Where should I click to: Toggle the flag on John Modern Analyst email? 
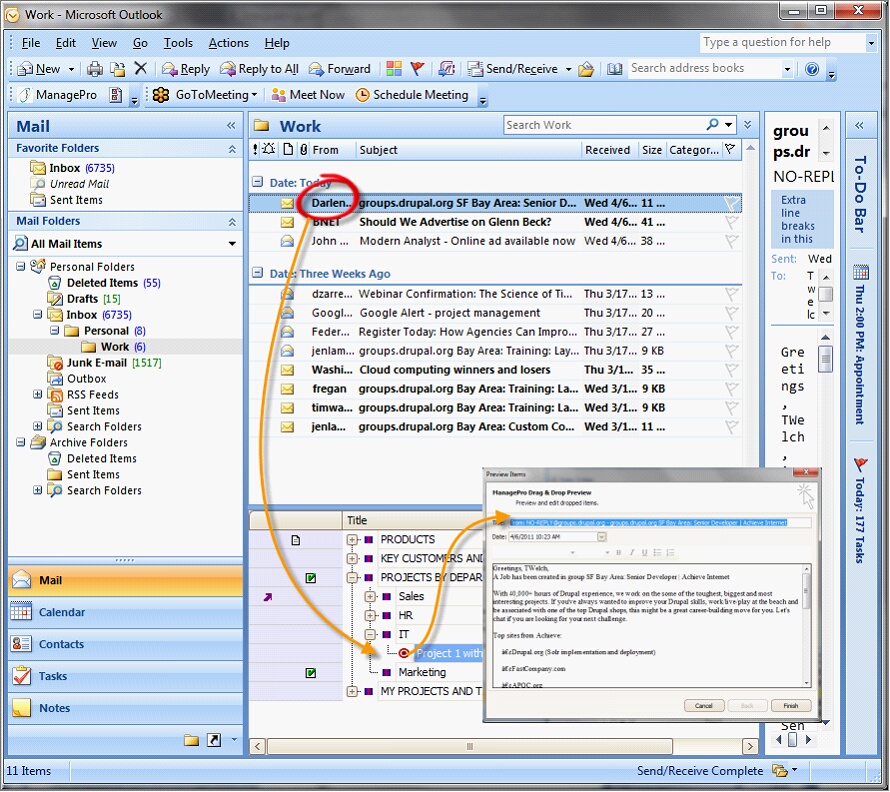[732, 241]
